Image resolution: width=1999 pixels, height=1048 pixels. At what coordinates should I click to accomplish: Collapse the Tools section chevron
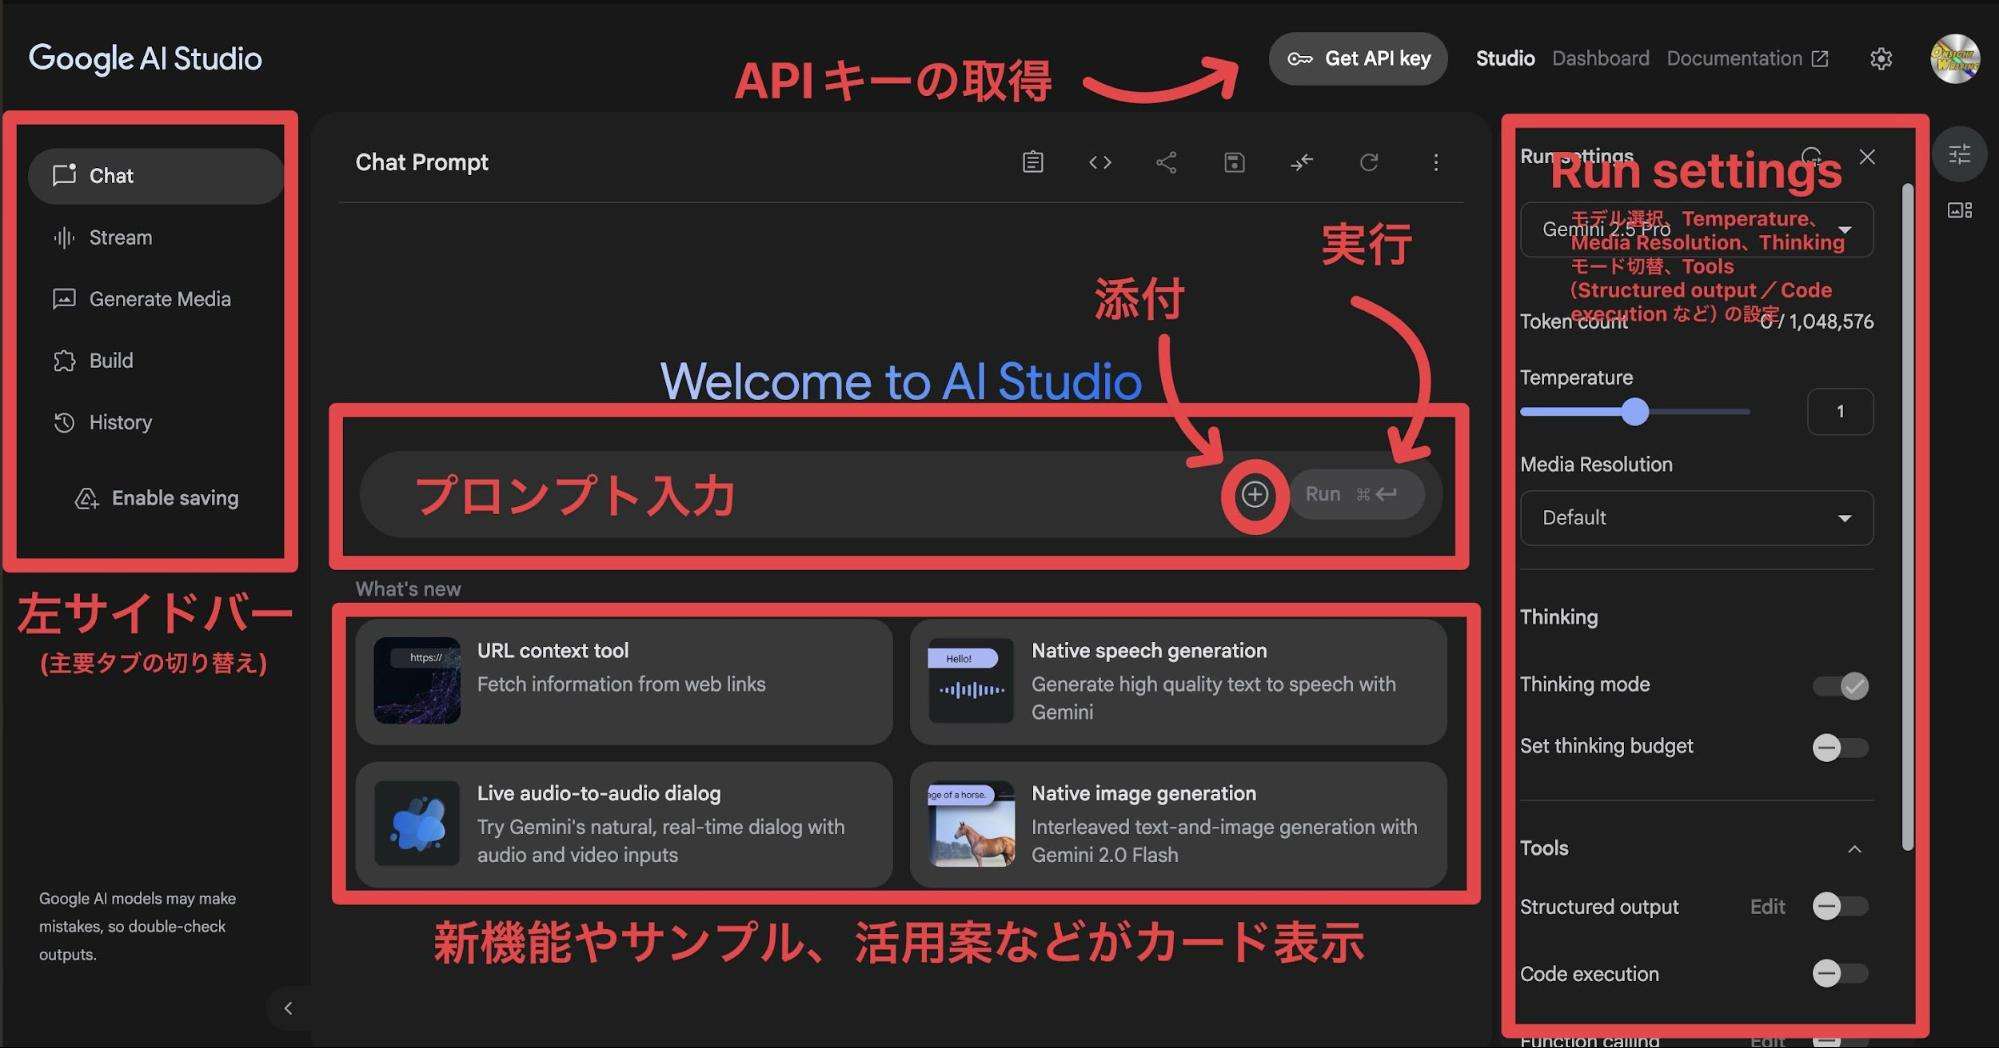click(x=1854, y=849)
